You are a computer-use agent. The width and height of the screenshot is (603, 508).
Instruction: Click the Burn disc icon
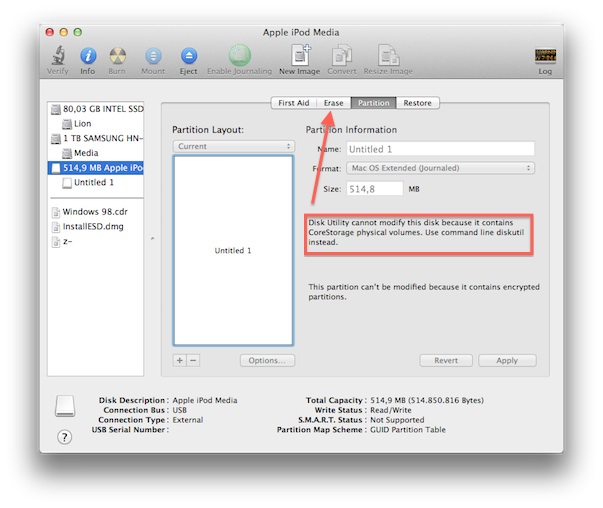(117, 56)
